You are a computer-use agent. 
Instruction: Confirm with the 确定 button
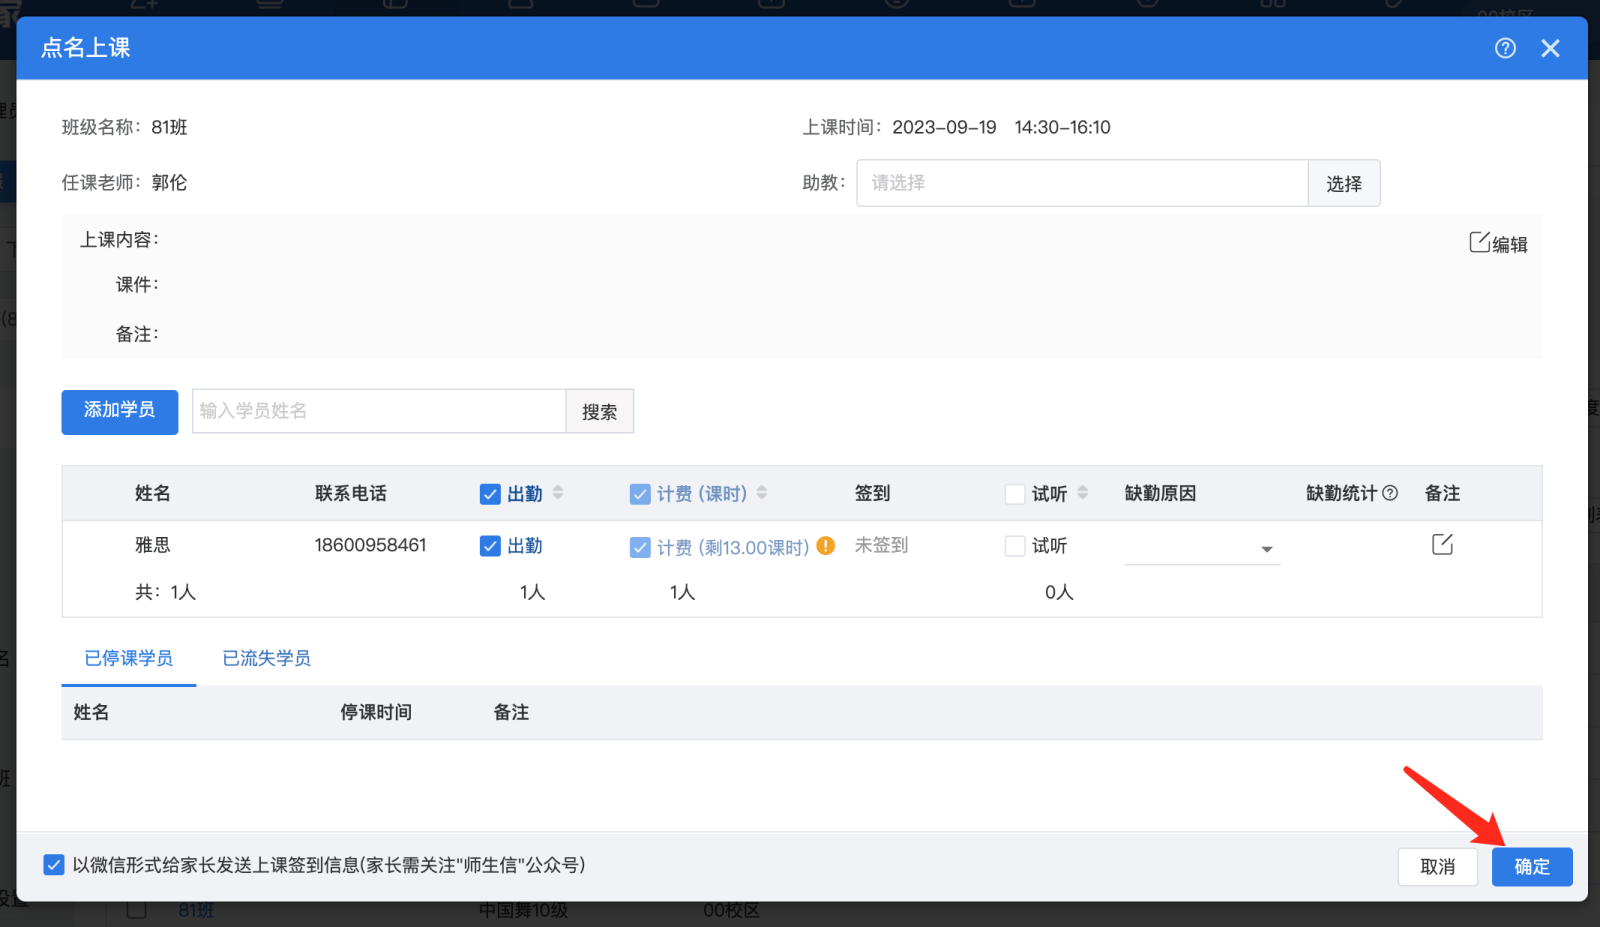(x=1532, y=867)
